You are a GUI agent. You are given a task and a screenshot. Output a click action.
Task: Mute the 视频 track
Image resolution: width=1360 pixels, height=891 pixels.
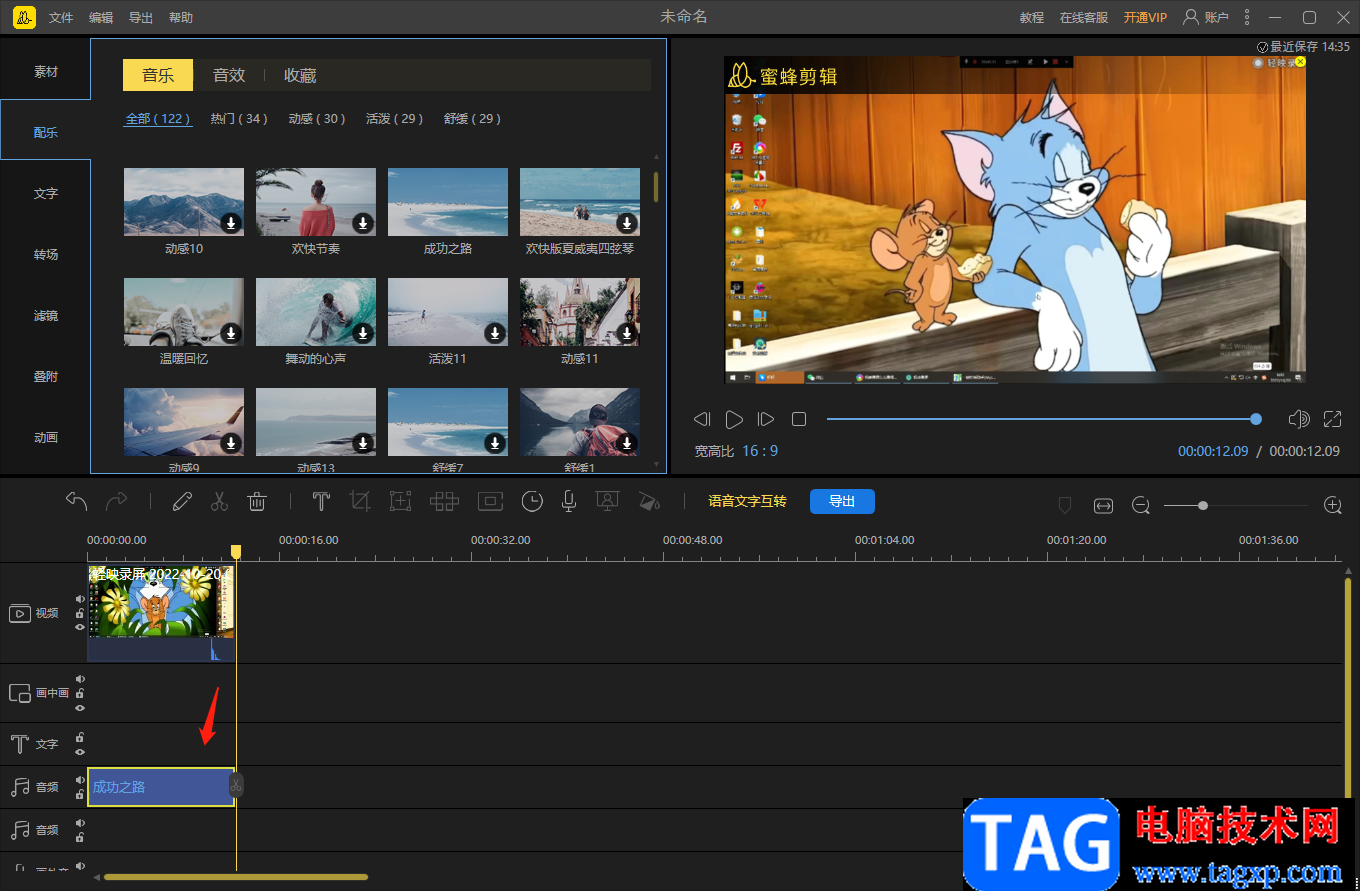point(80,599)
